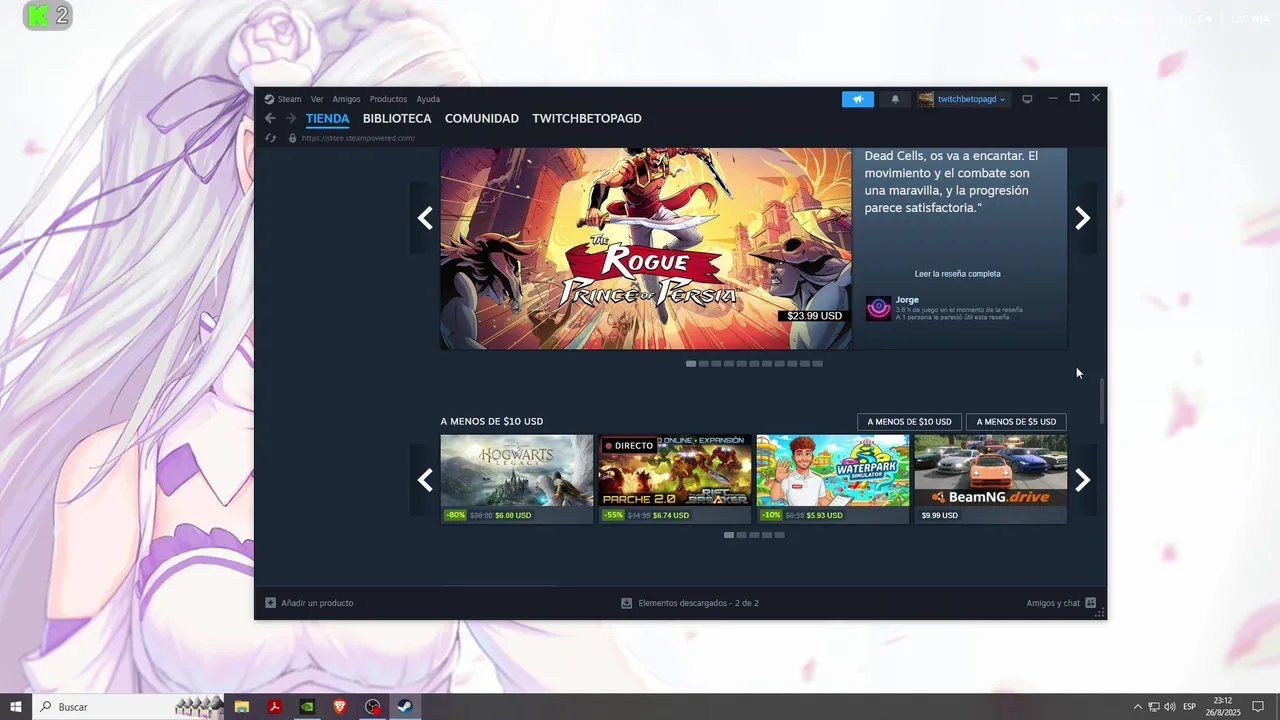
Task: Click the A MENOS DE $10 USD heading
Action: tap(492, 422)
